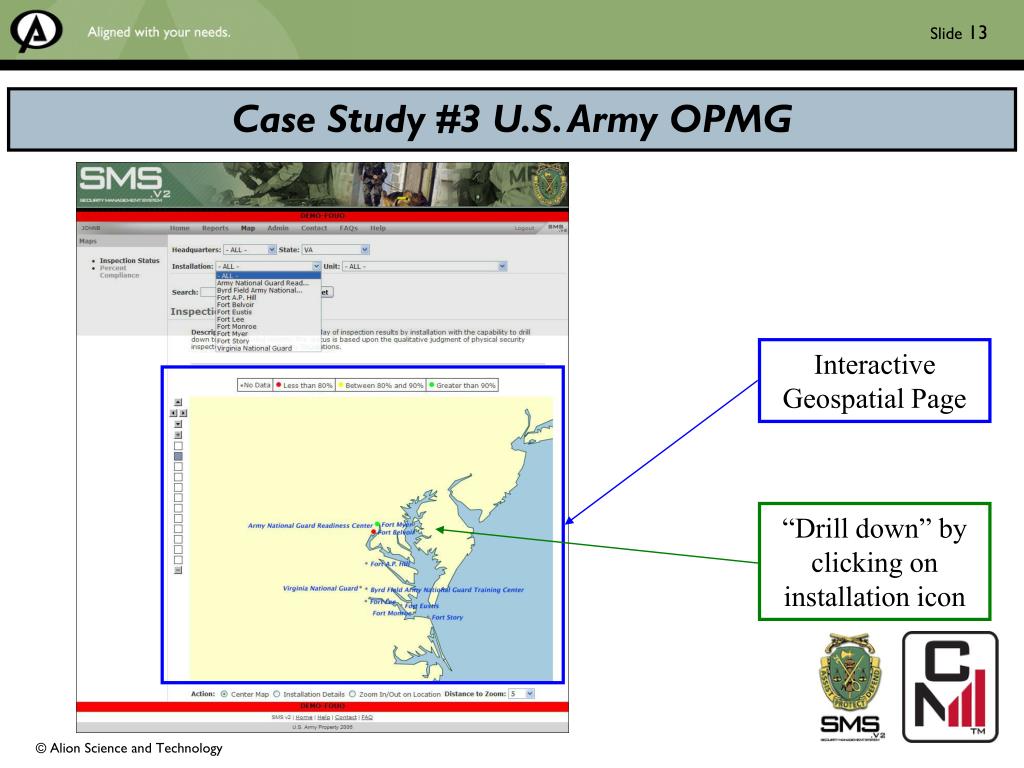Click the footer Help link
Image resolution: width=1024 pixels, height=768 pixels.
coord(324,717)
